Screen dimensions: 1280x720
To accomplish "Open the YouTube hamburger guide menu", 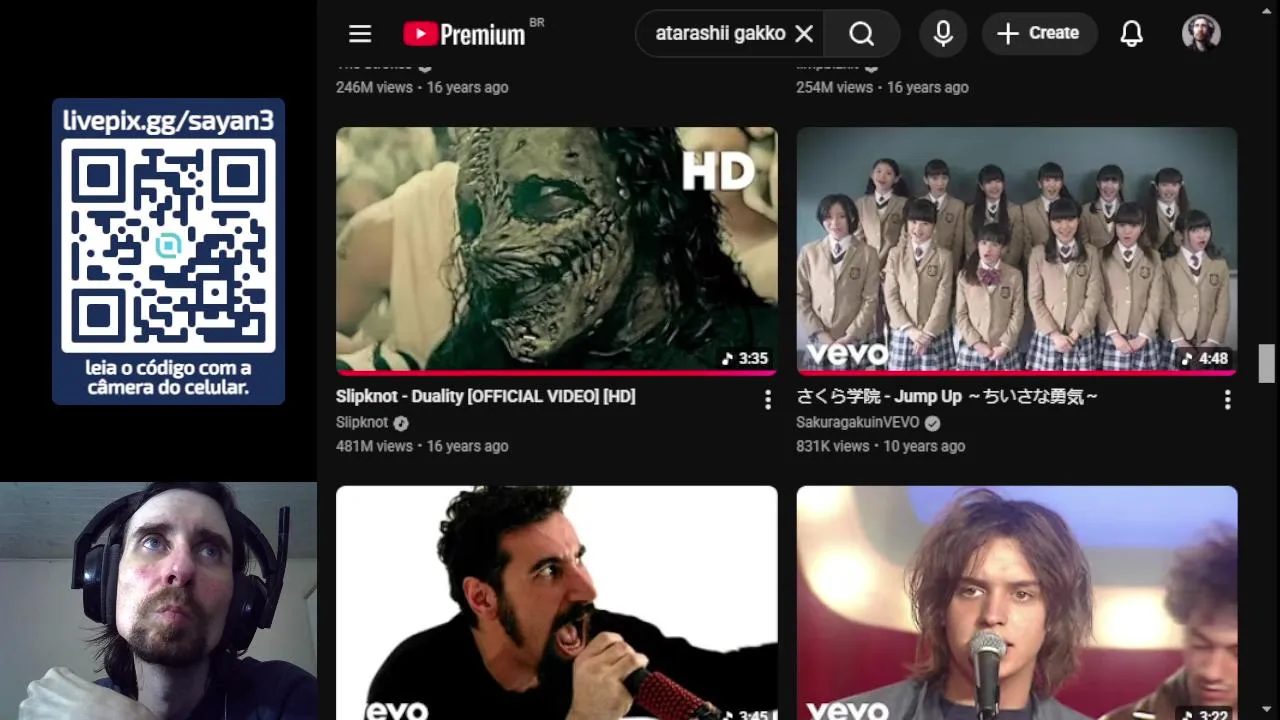I will click(x=360, y=34).
